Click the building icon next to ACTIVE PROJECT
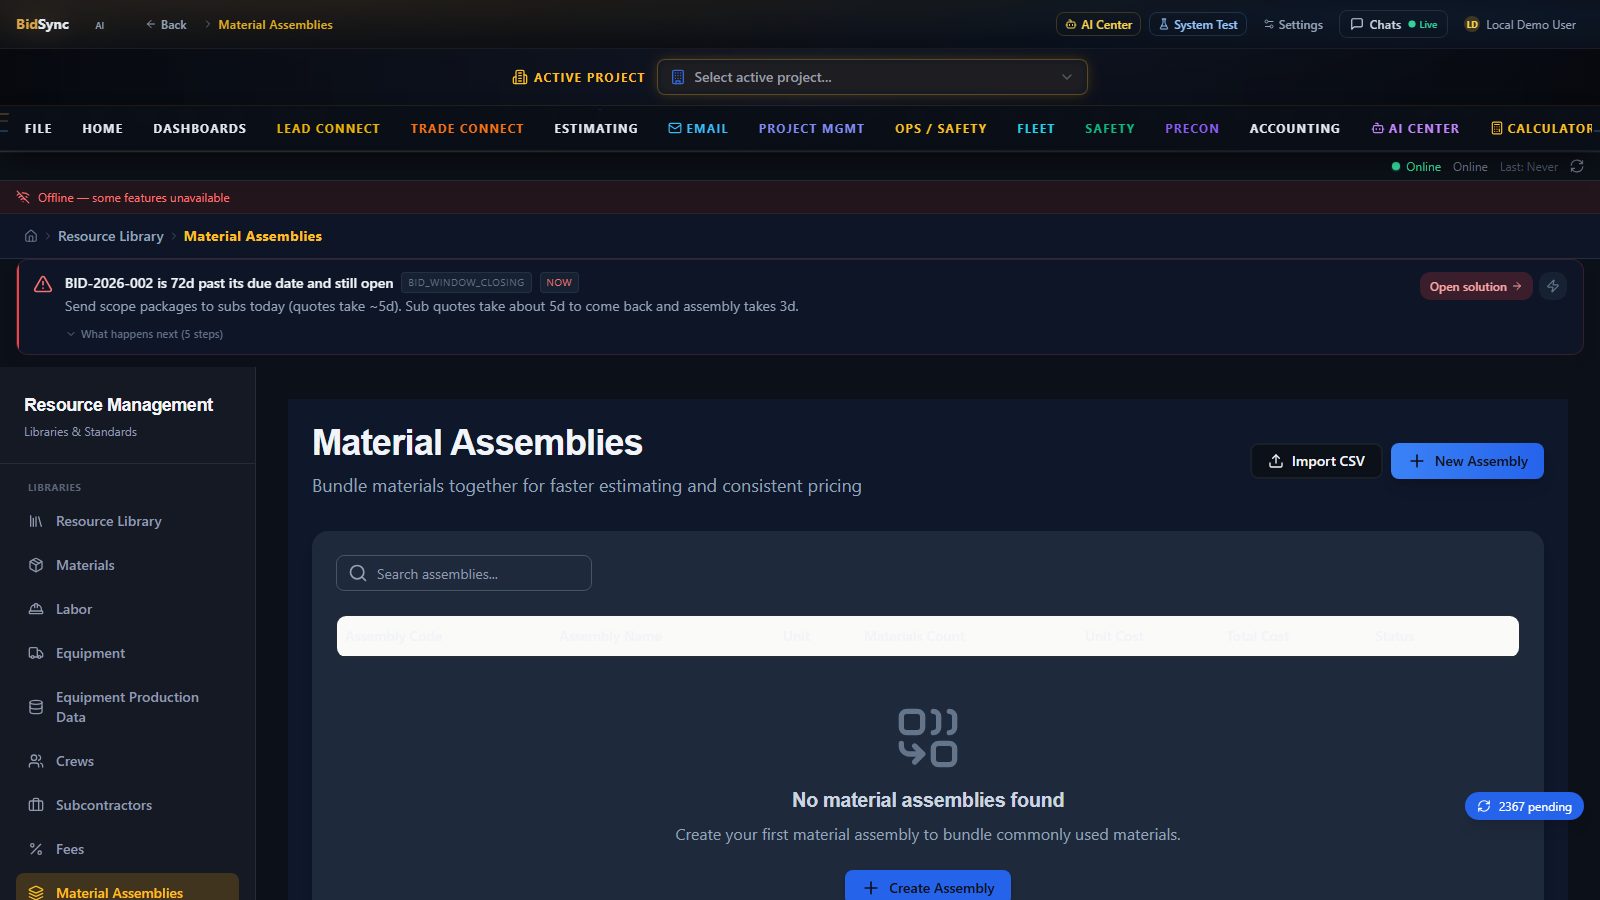The image size is (1600, 900). pos(520,77)
